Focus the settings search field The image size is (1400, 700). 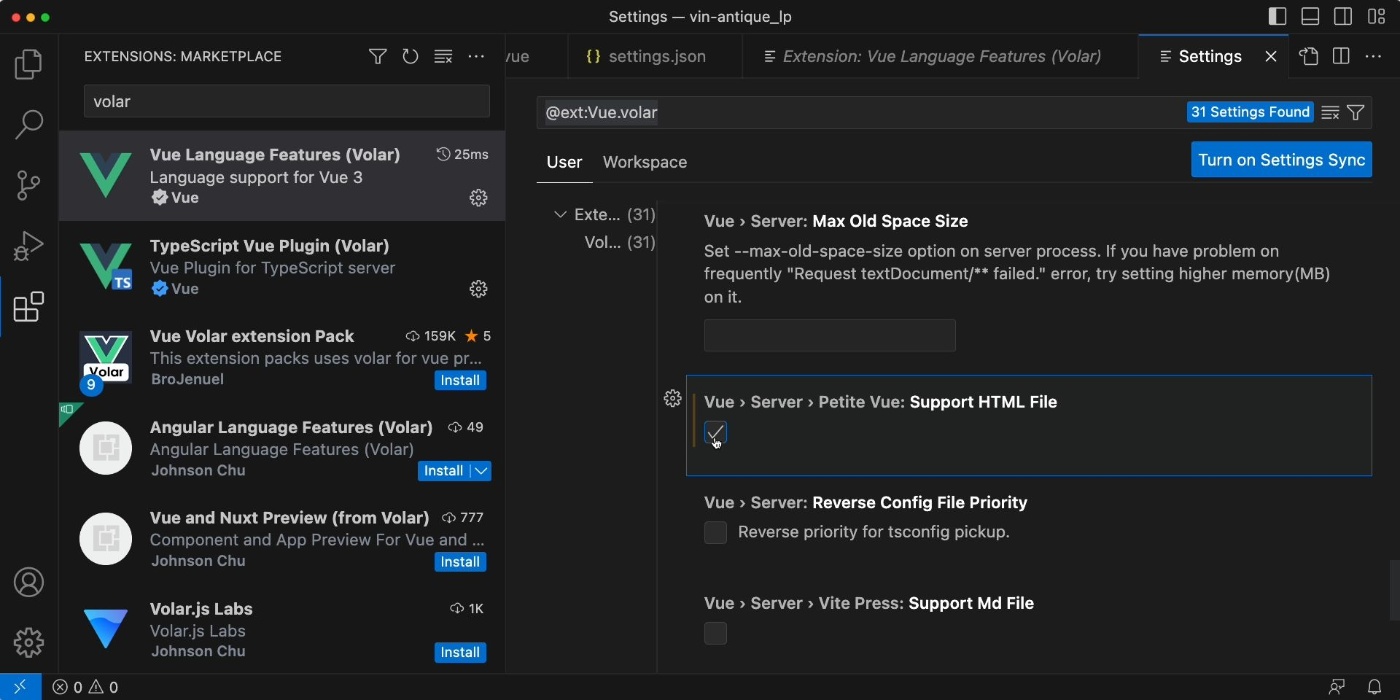tap(860, 113)
